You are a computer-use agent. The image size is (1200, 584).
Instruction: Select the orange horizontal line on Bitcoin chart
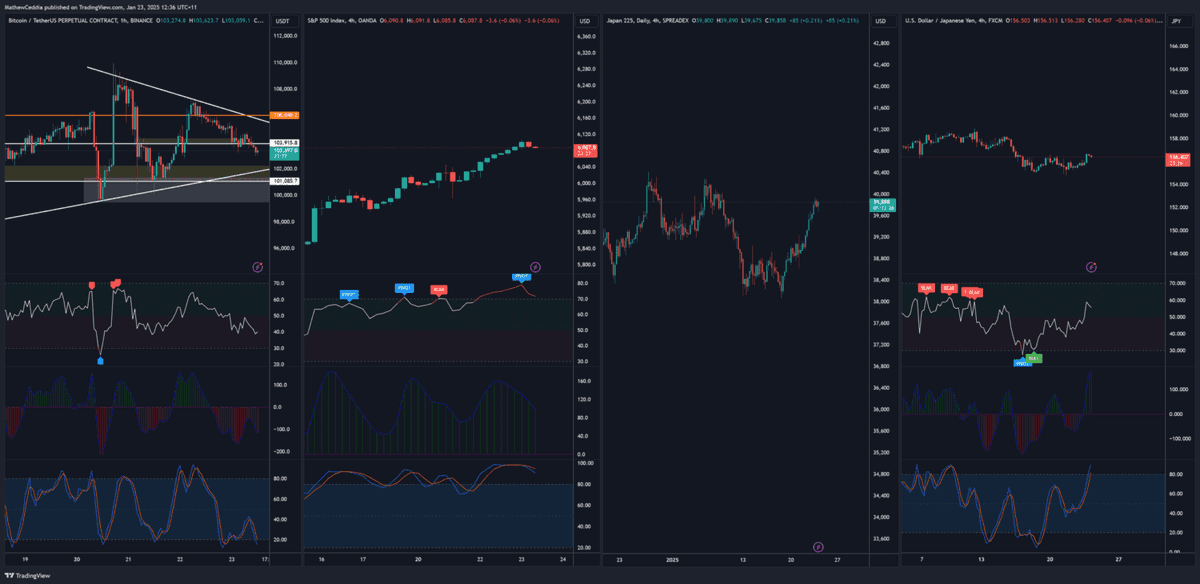tap(135, 116)
